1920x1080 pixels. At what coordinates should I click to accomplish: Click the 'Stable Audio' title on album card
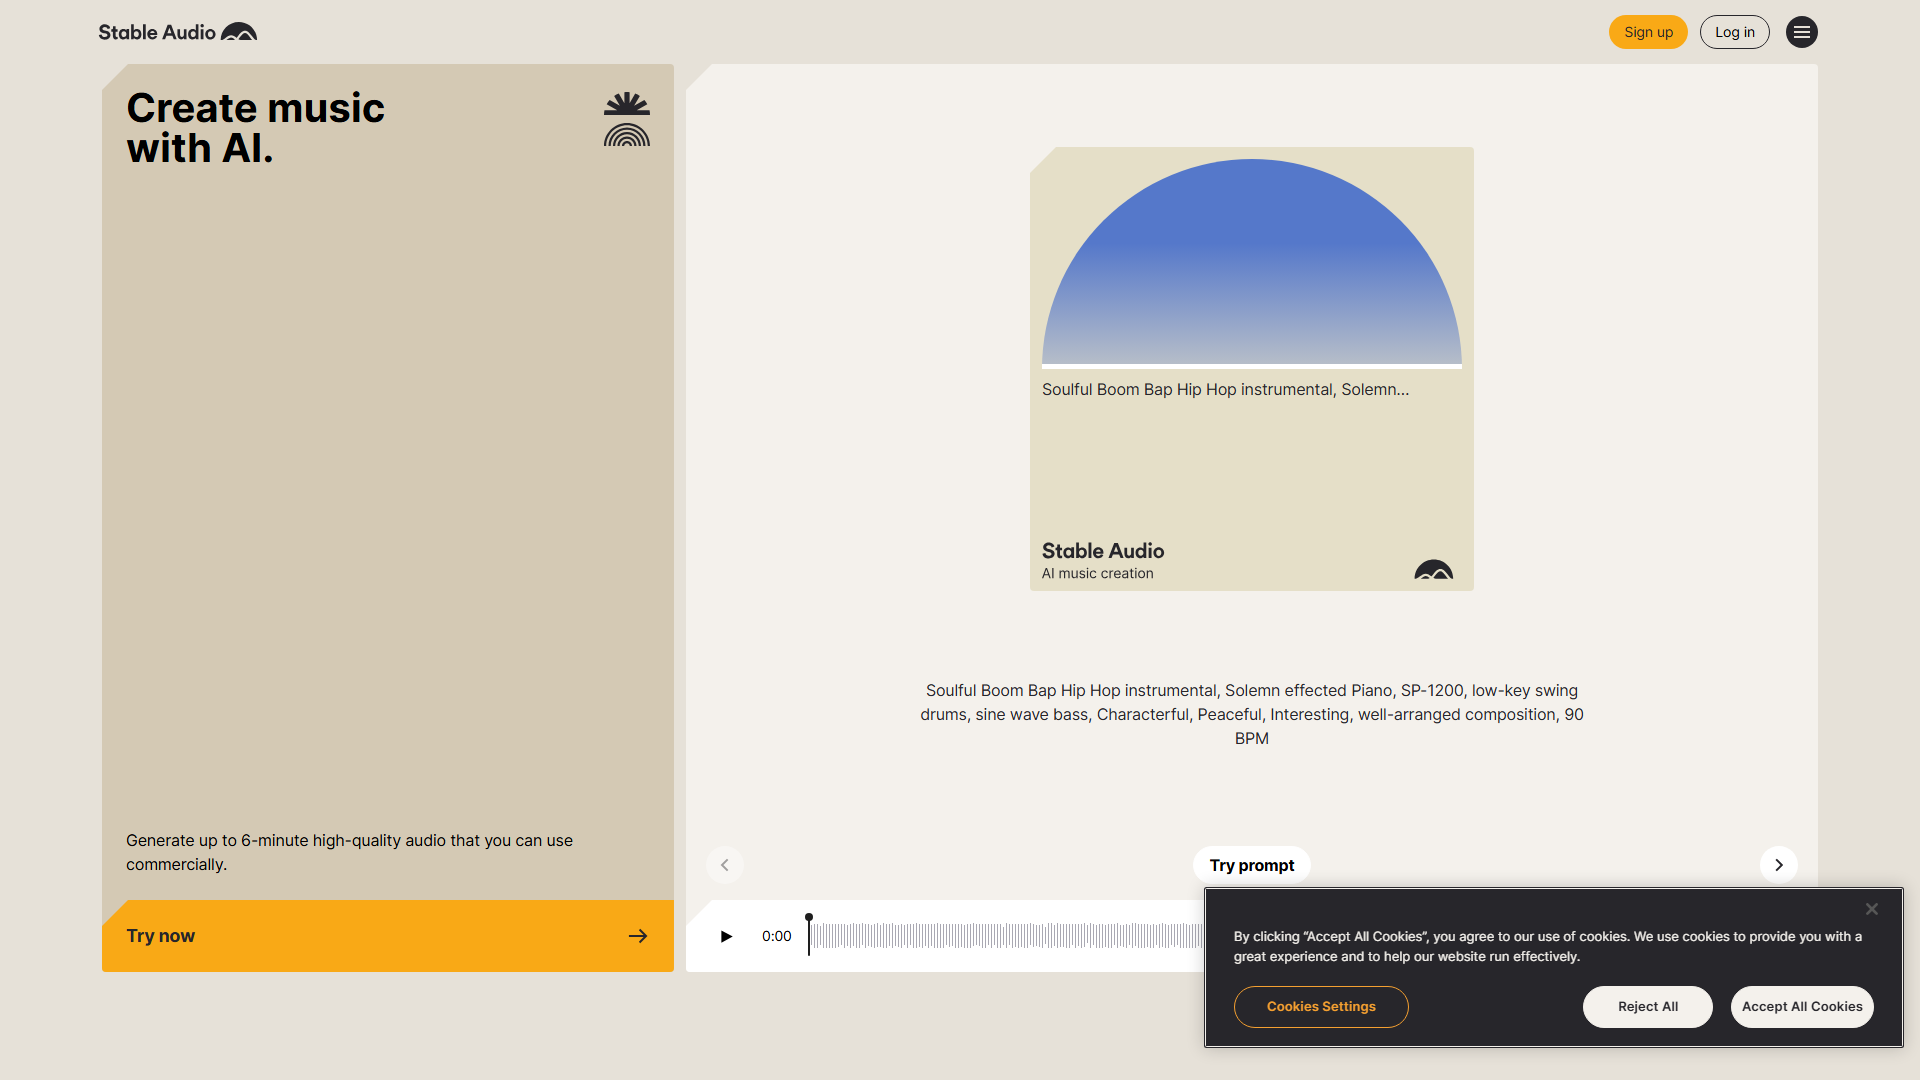(x=1103, y=551)
